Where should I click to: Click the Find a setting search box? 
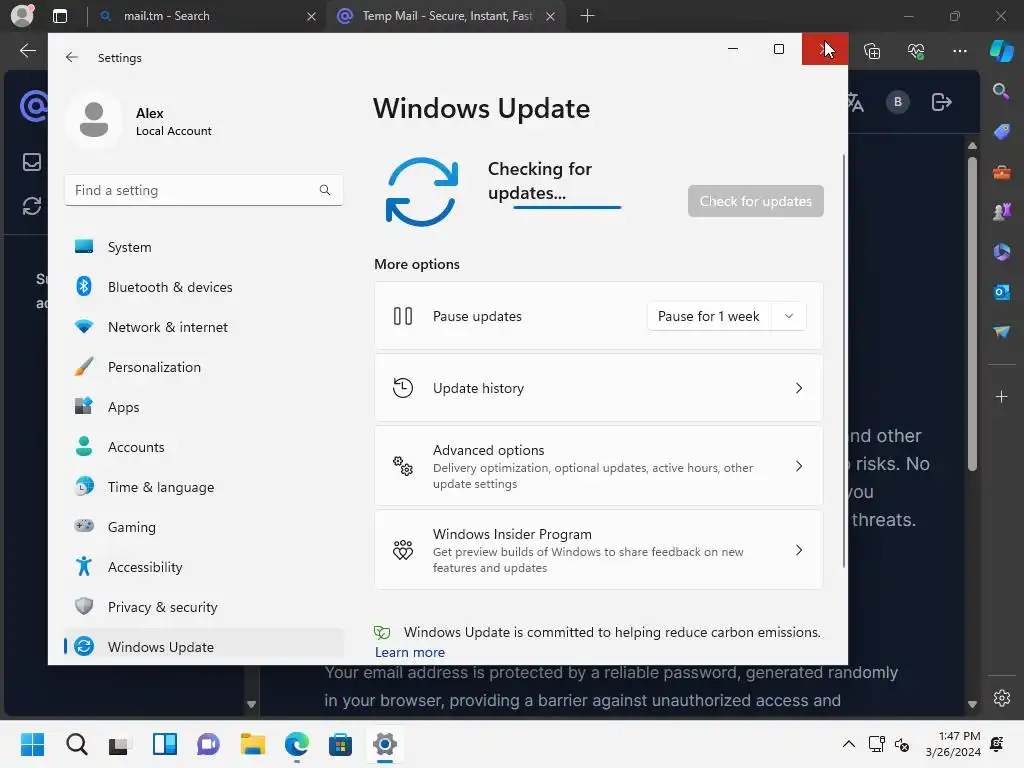click(204, 190)
